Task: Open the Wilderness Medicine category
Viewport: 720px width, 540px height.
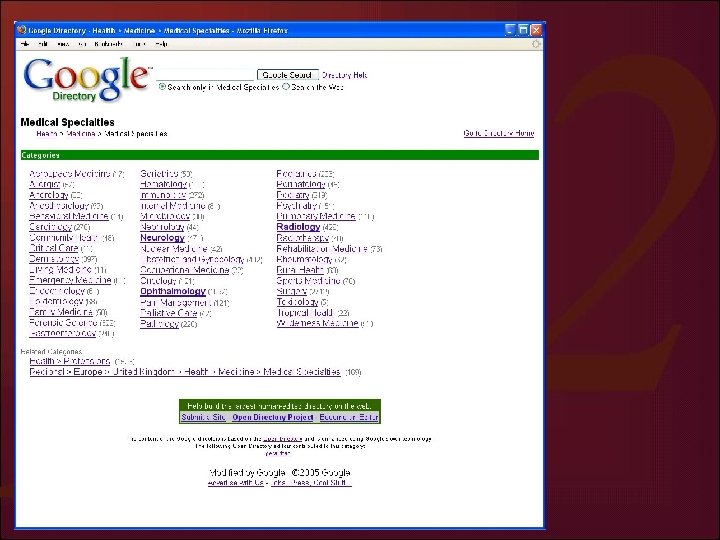Action: (317, 323)
